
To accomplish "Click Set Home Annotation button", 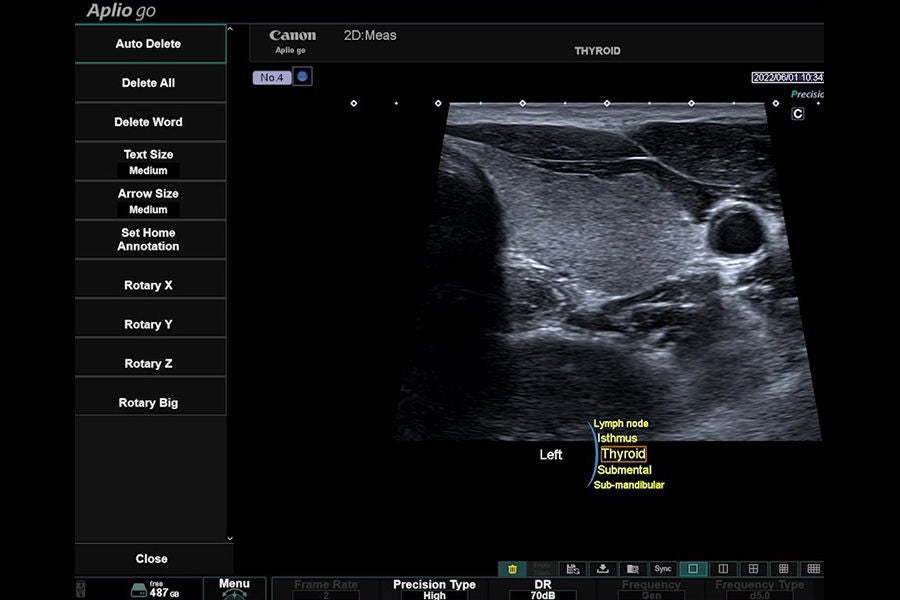I will (x=150, y=239).
